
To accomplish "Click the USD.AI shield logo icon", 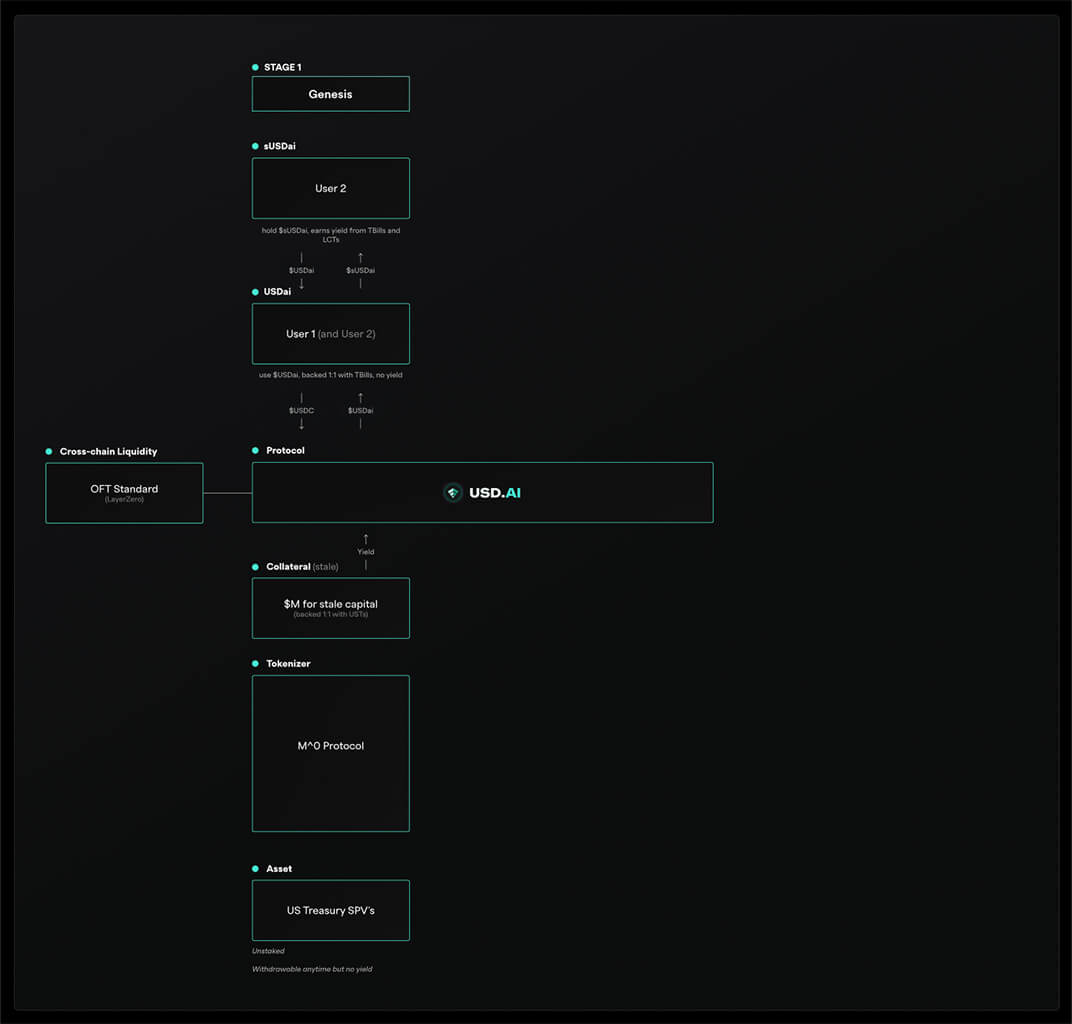I will pyautogui.click(x=453, y=492).
